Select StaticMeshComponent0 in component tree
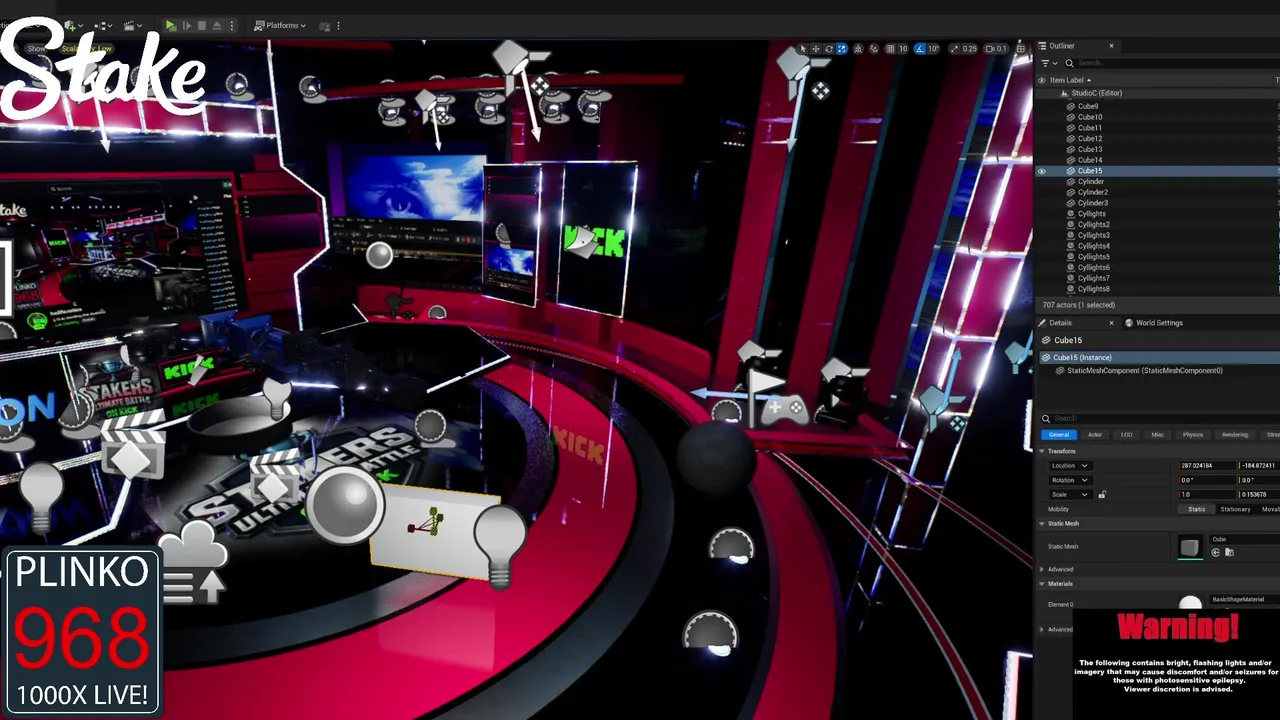1280x720 pixels. pos(1145,371)
